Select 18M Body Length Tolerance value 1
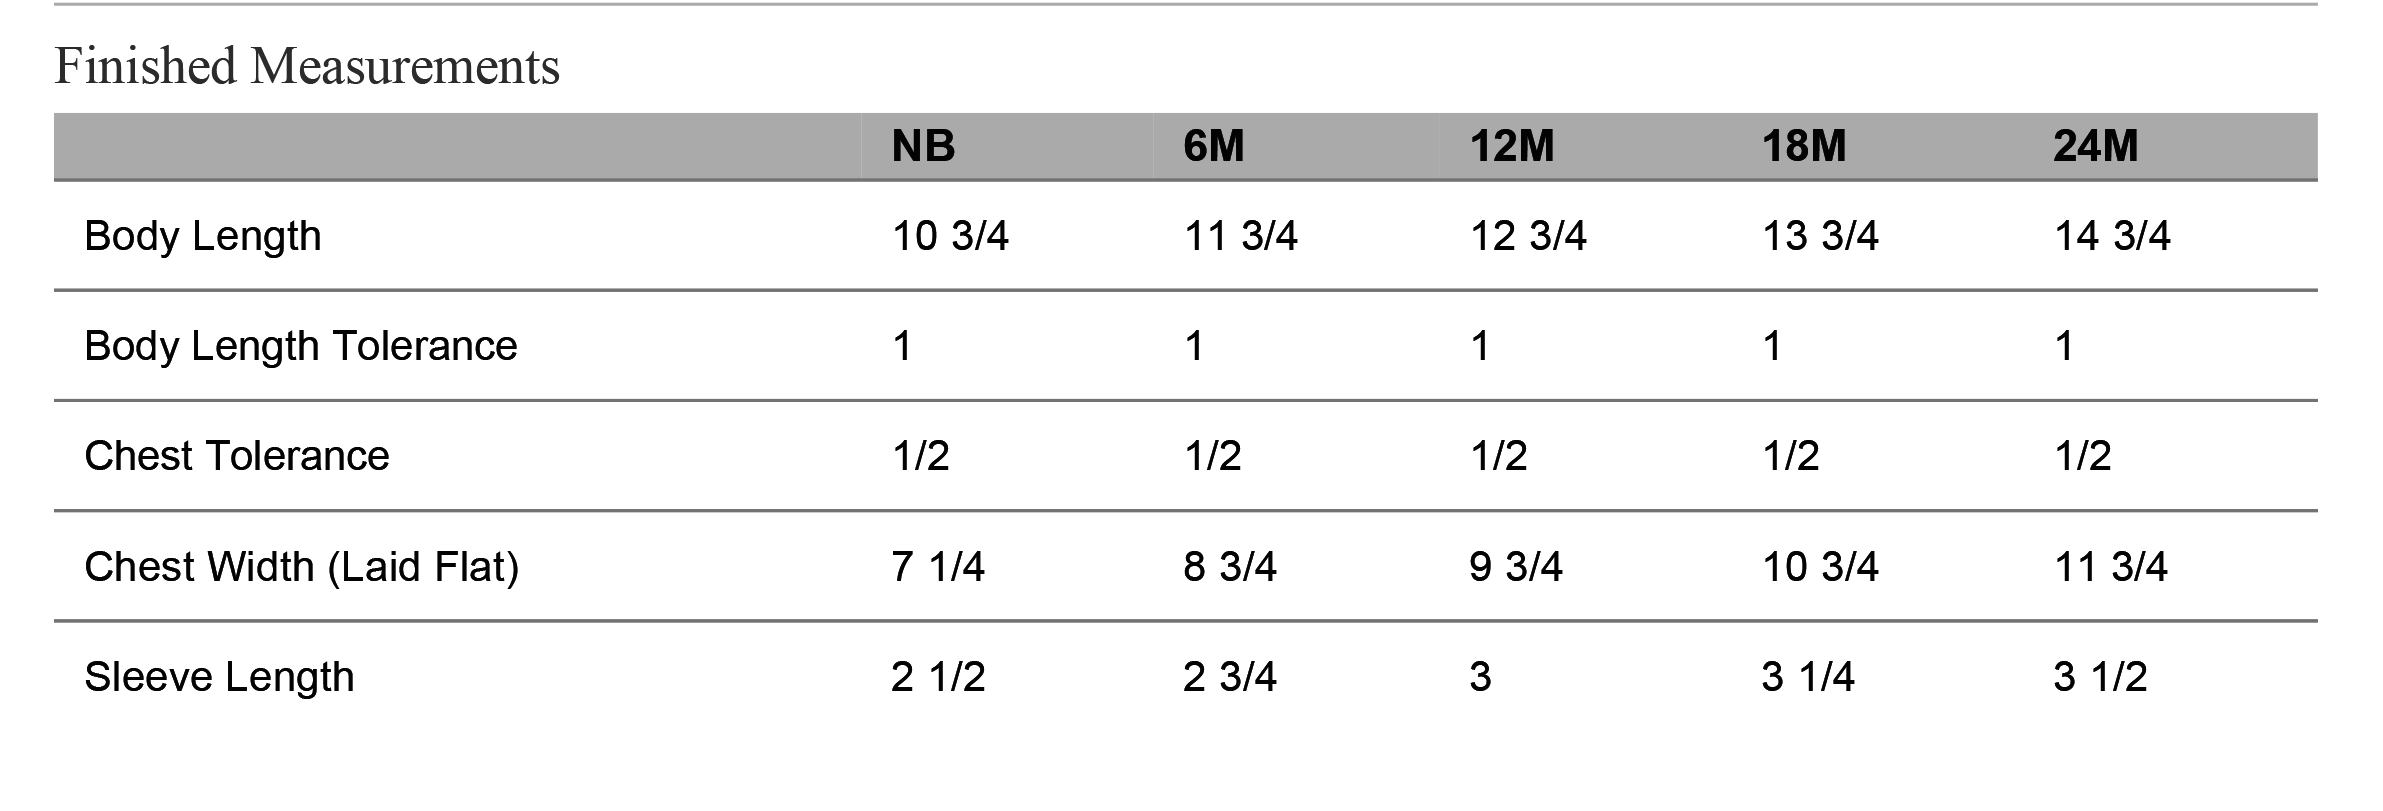Screen dimensions: 2383x811 (1772, 346)
